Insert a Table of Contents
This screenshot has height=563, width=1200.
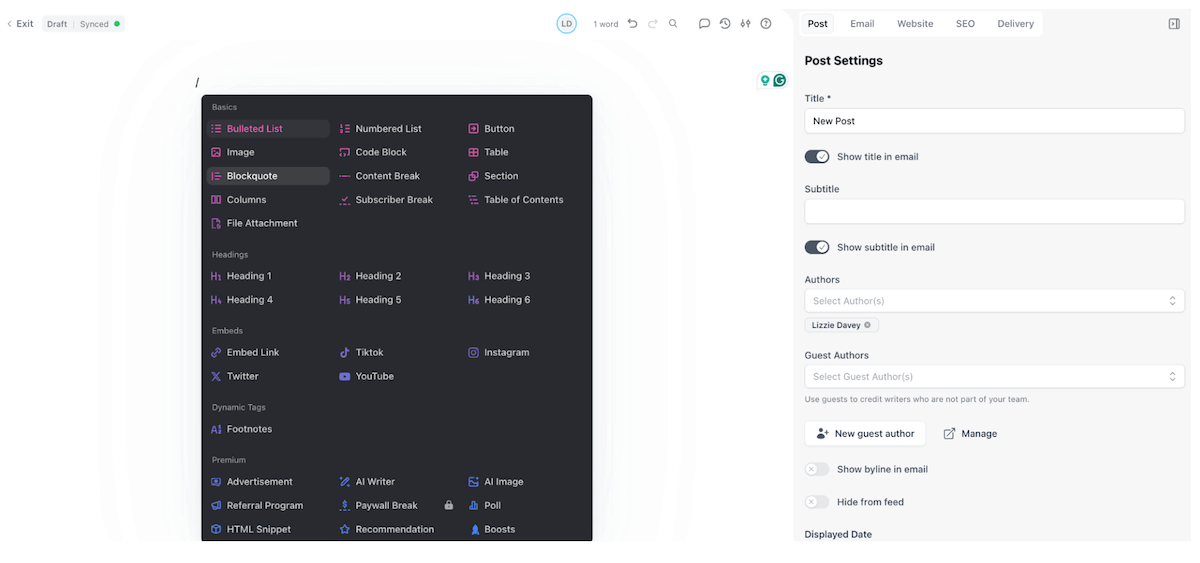pyautogui.click(x=516, y=200)
